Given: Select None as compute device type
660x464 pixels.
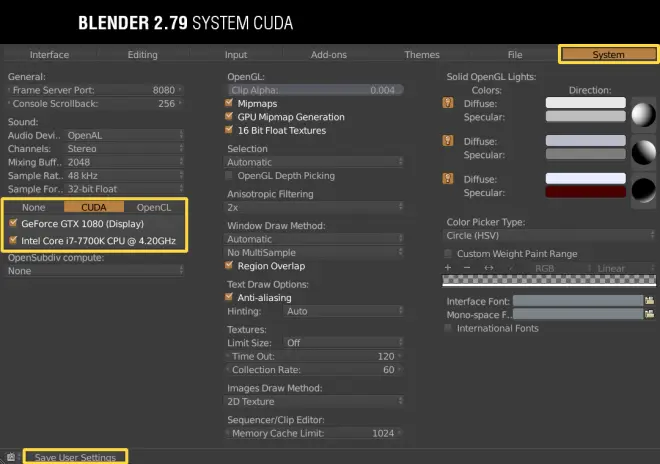Looking at the screenshot, I should [34, 207].
